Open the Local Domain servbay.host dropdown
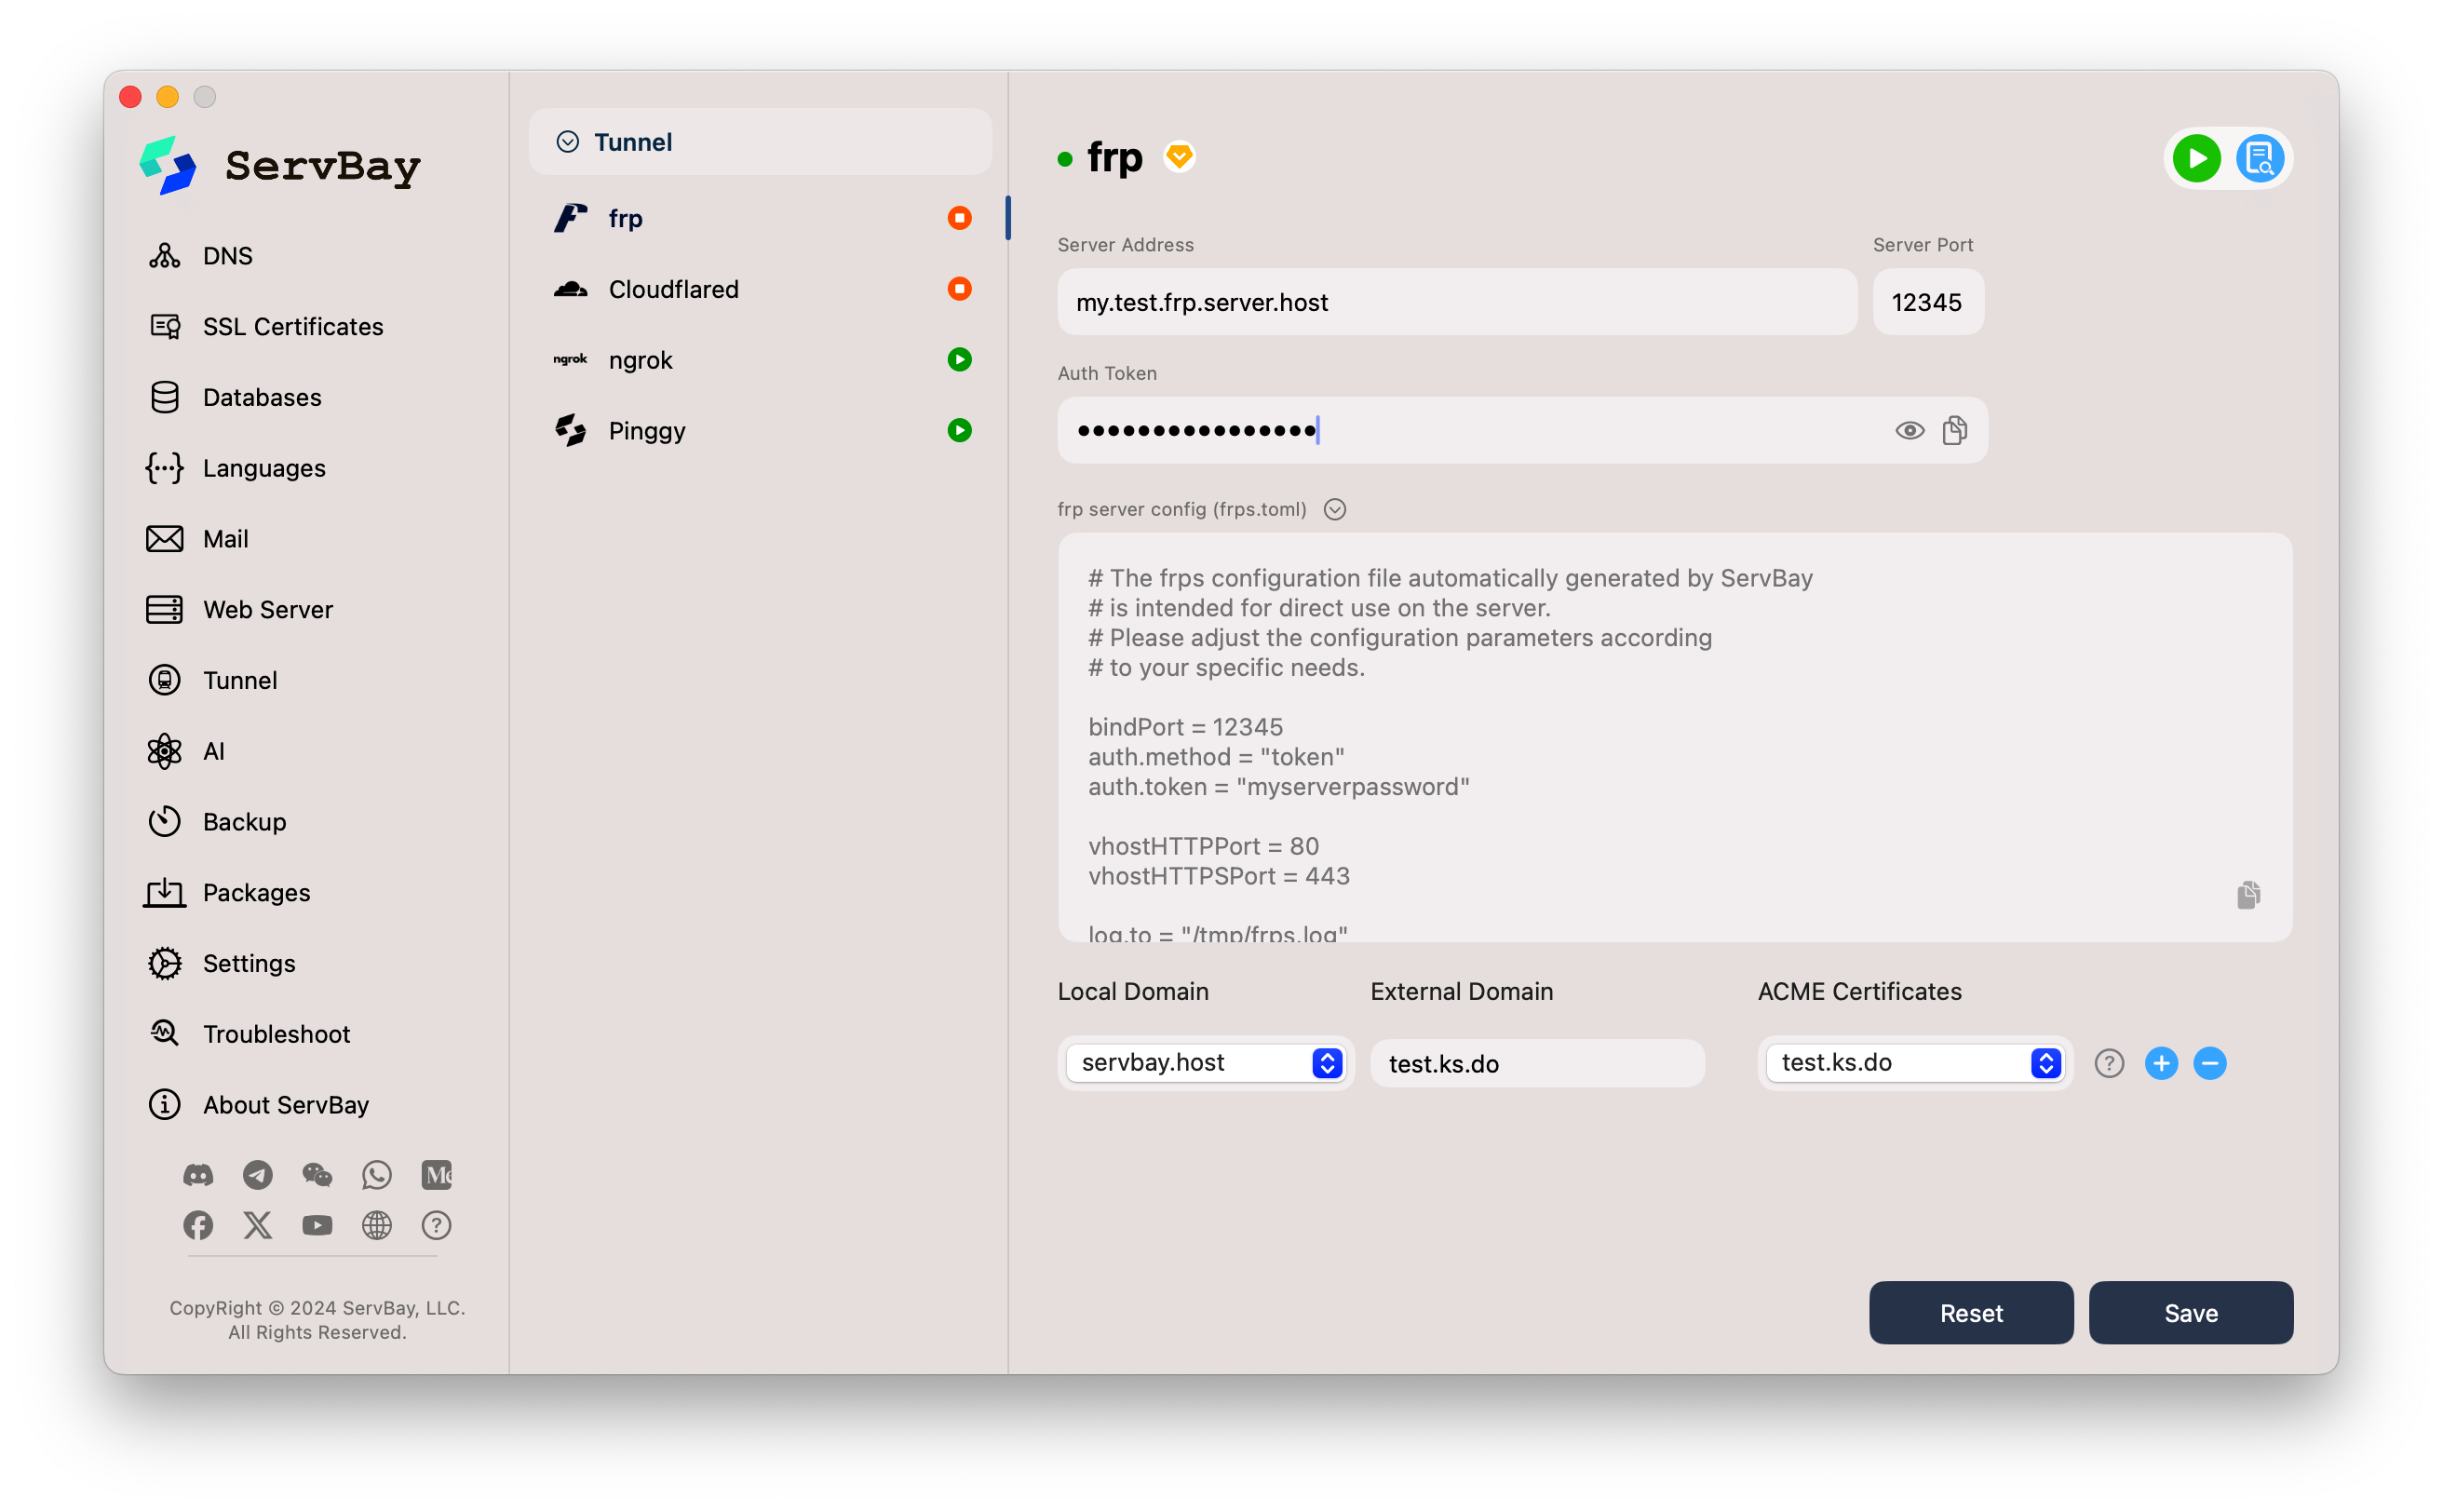This screenshot has height=1512, width=2443. click(1206, 1063)
